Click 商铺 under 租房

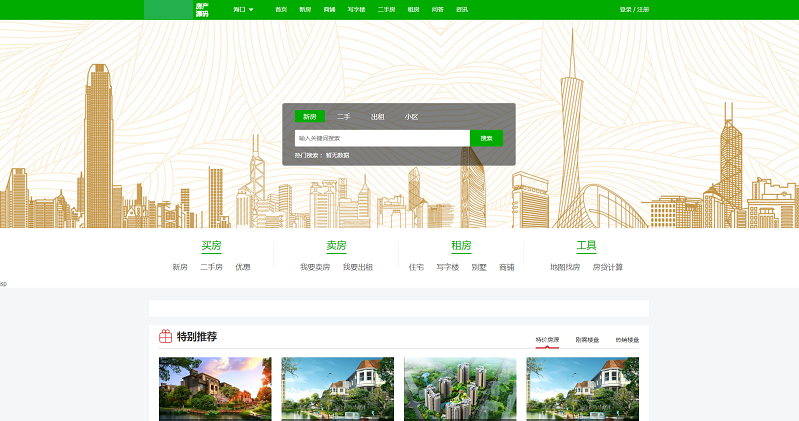coord(507,267)
